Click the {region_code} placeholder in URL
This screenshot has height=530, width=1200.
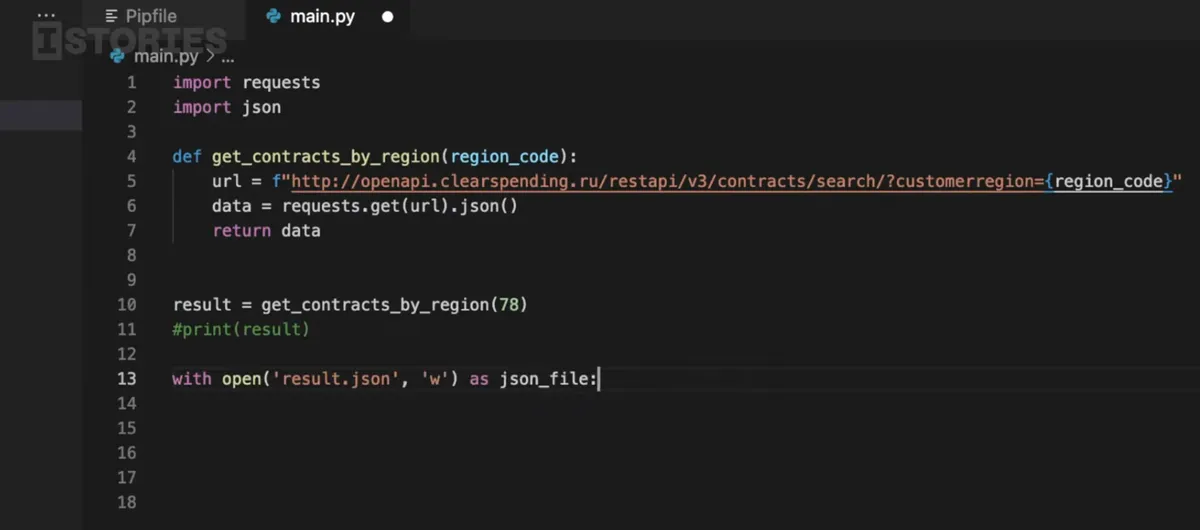[x=1108, y=182]
